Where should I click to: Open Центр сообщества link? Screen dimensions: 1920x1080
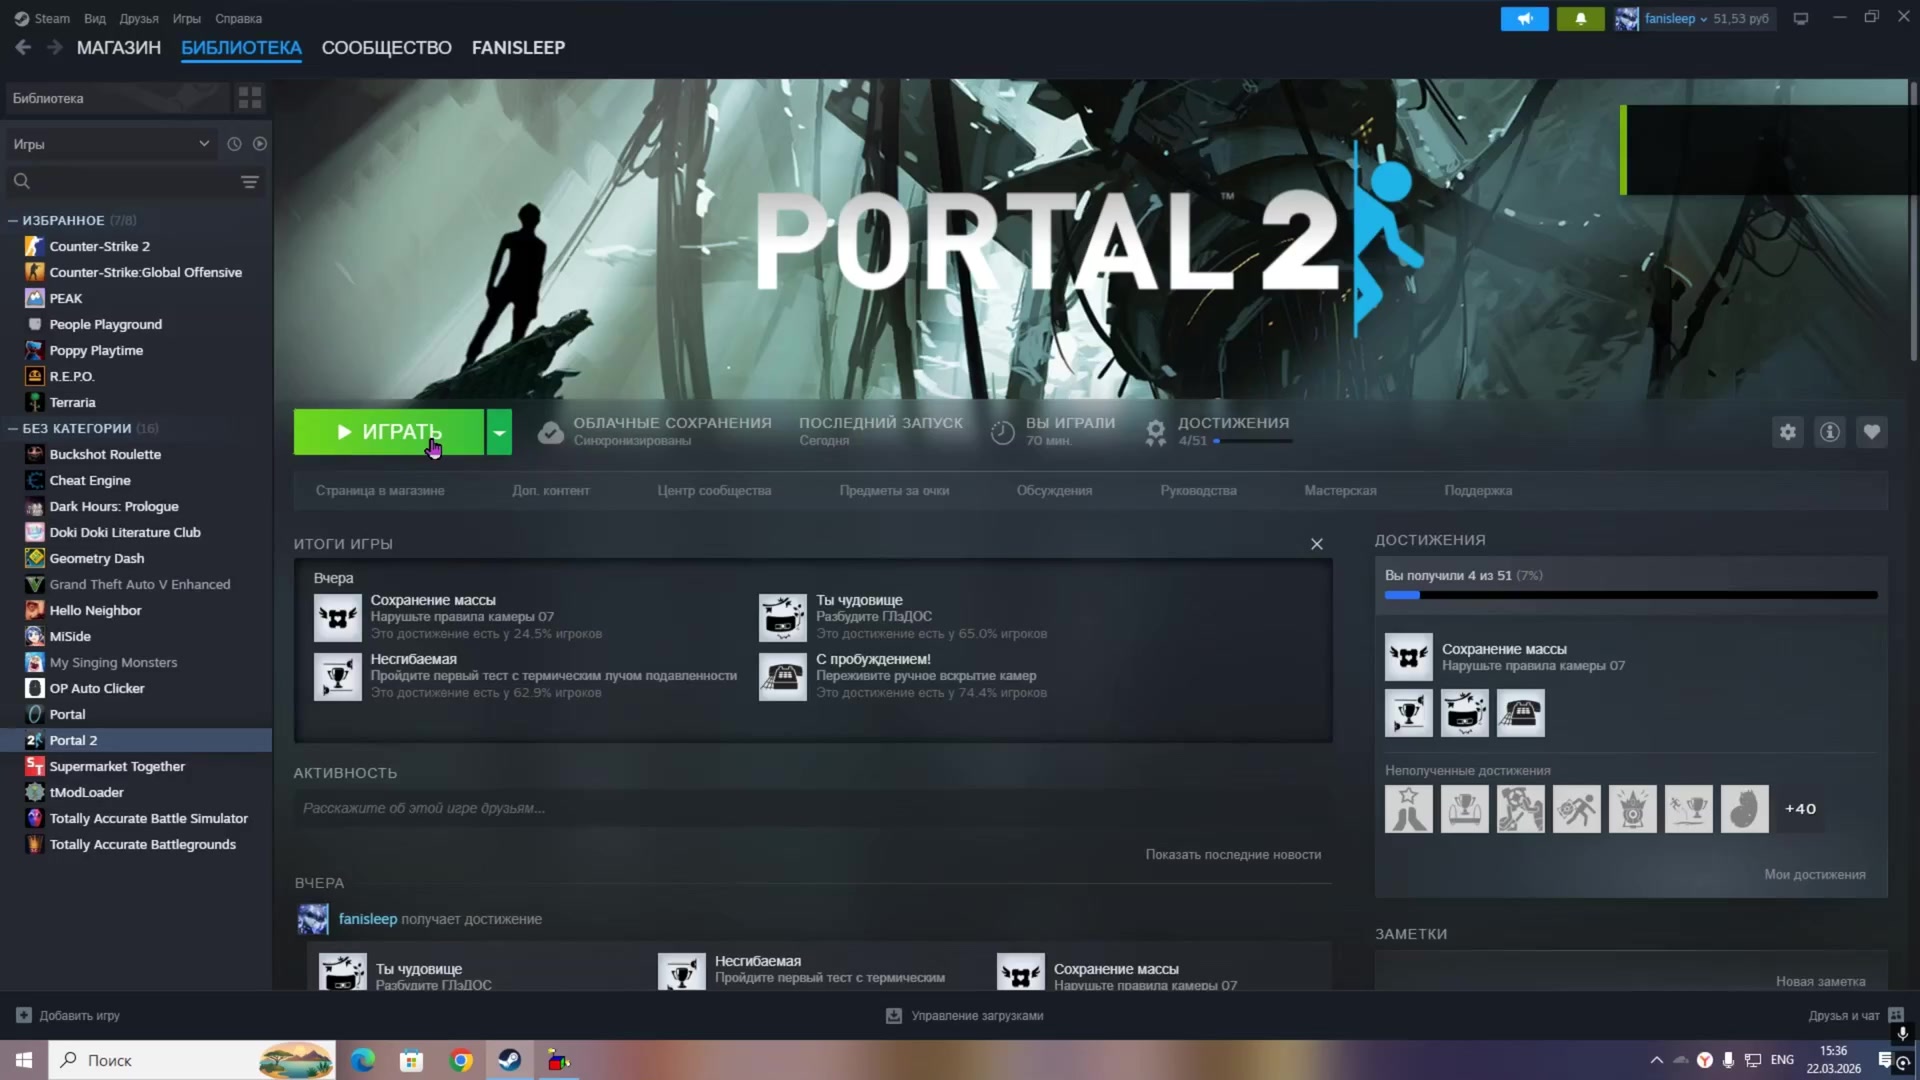click(714, 491)
